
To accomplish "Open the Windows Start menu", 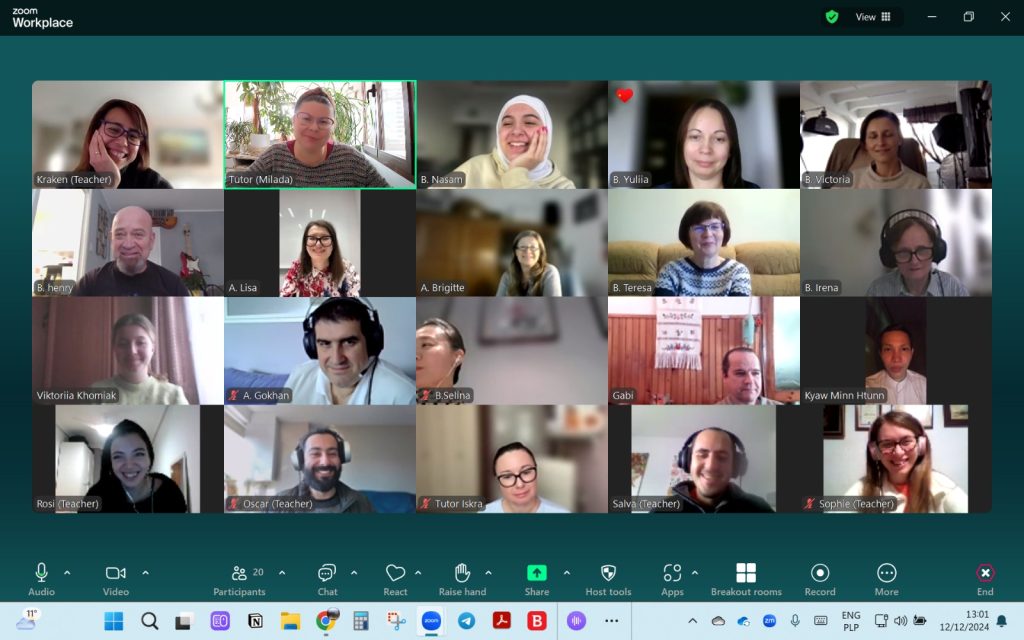I will click(114, 621).
